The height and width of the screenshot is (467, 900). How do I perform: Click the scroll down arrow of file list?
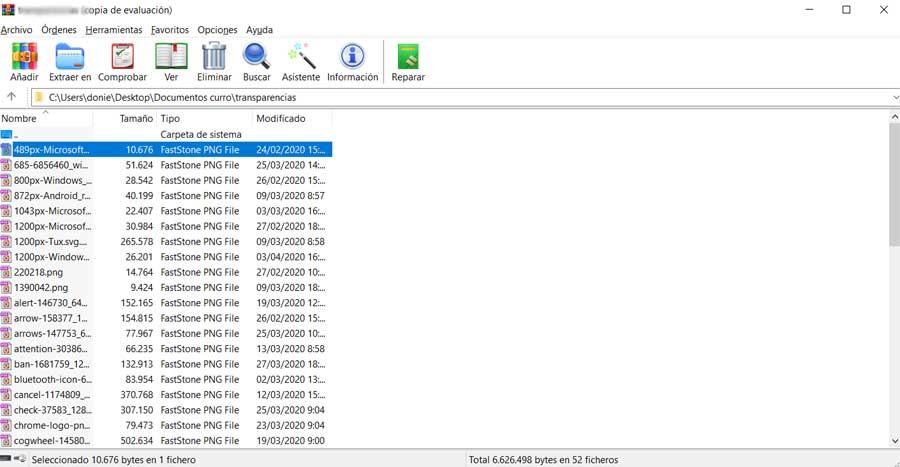(x=894, y=441)
